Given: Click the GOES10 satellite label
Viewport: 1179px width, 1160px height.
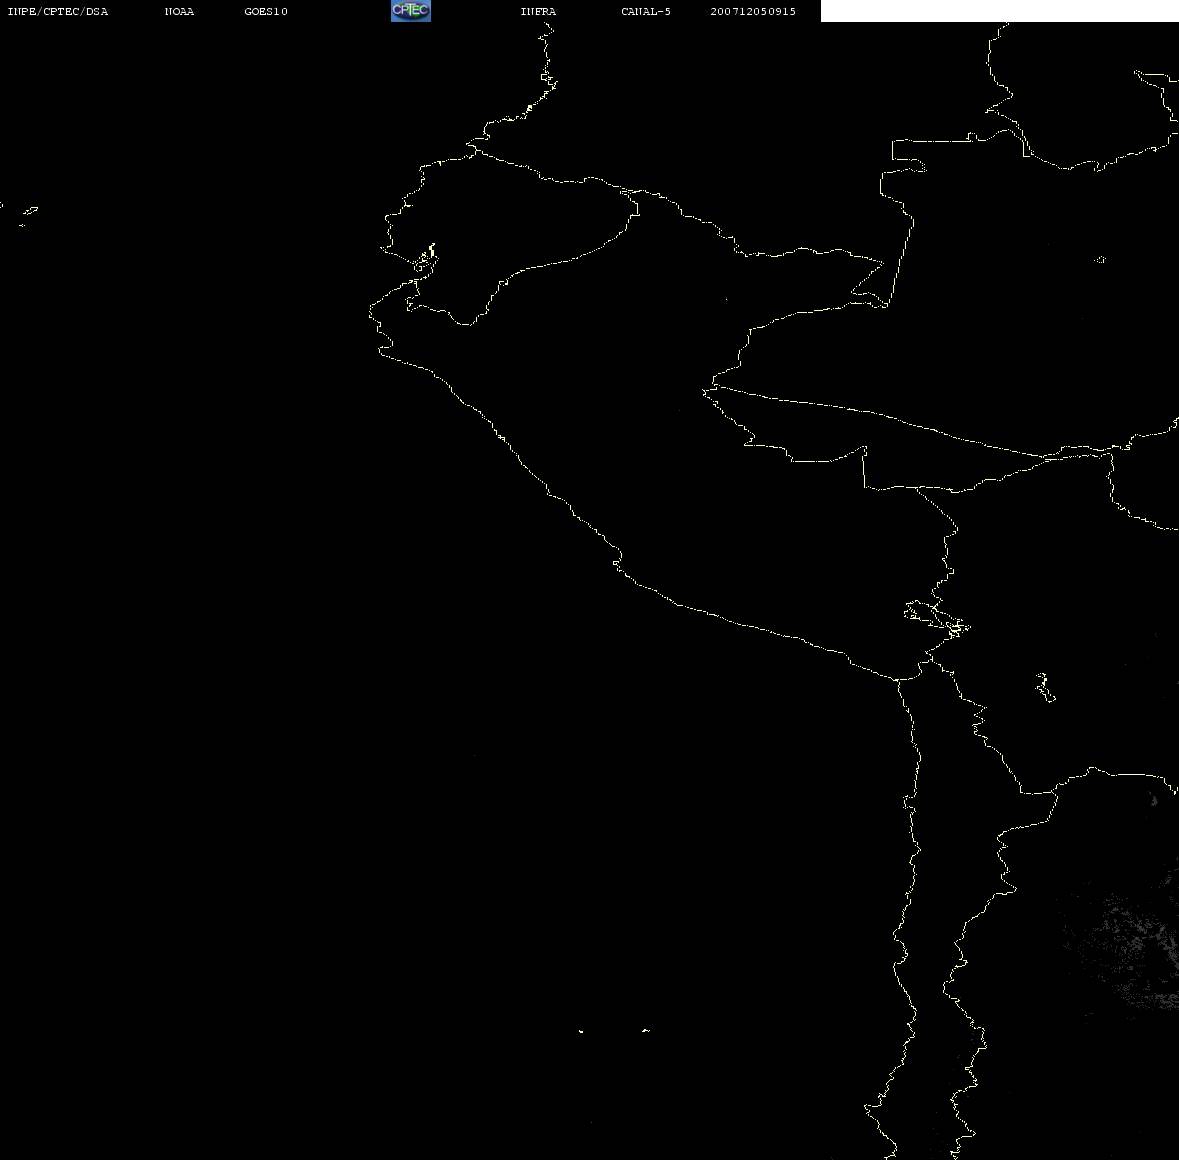Looking at the screenshot, I should point(266,12).
